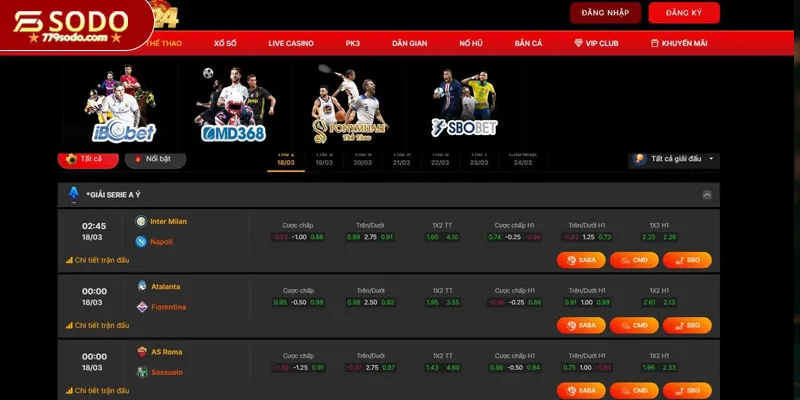Click CMD button for Inter Milan match
Image resolution: width=800 pixels, height=400 pixels.
634,260
